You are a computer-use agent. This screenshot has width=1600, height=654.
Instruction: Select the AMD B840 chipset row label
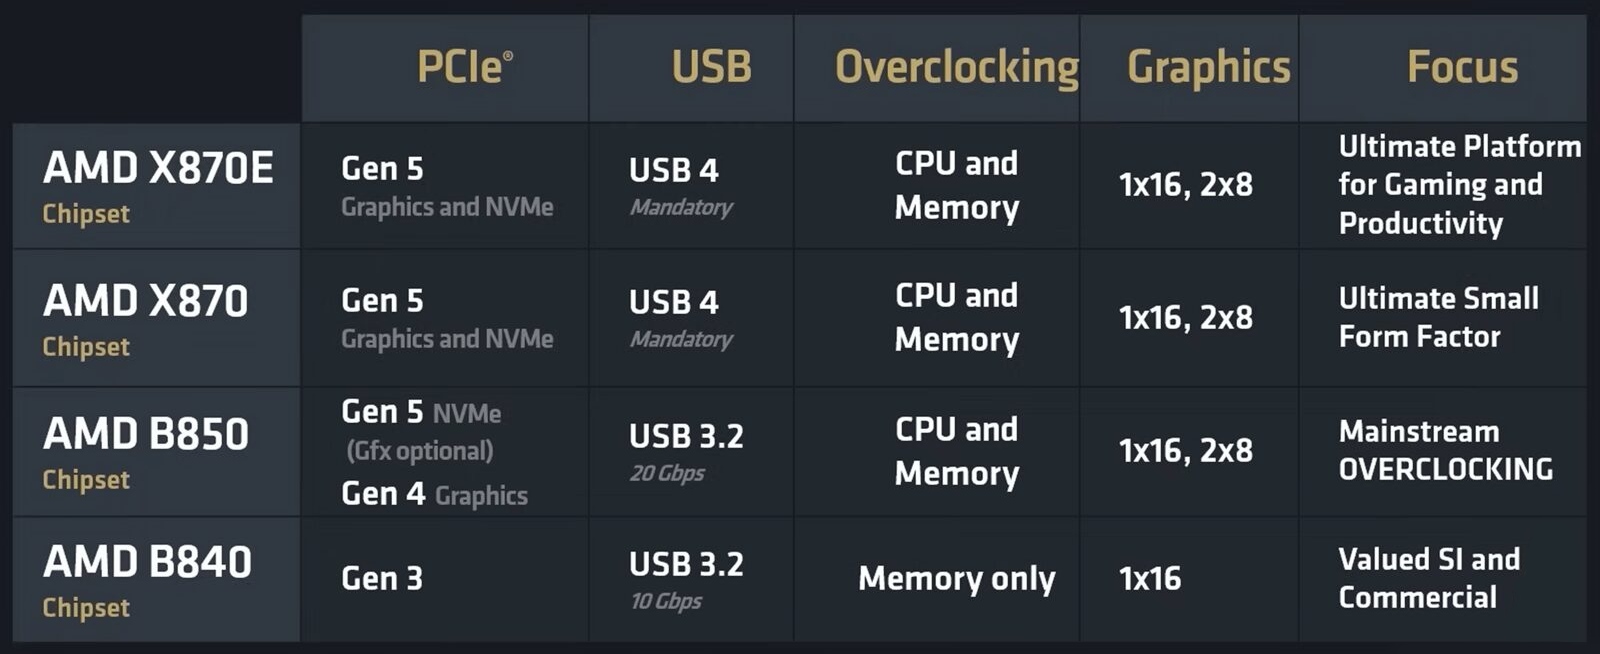[x=147, y=580]
